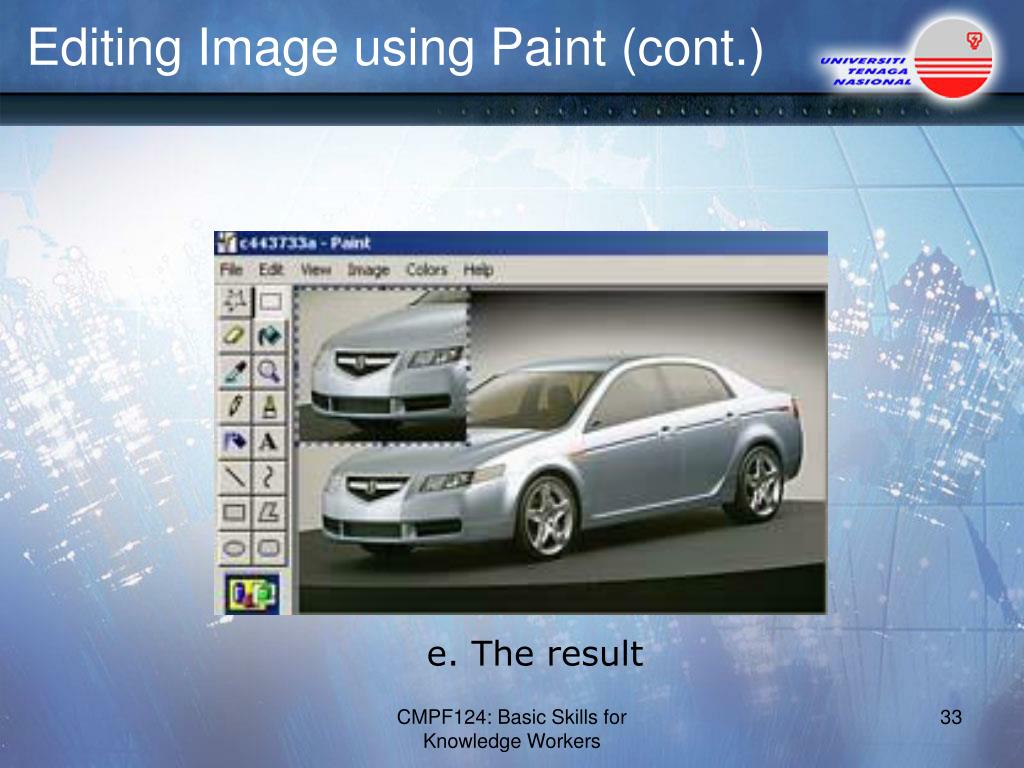Click the 'c443733a - Paint' title text
The image size is (1024, 768).
coord(304,244)
